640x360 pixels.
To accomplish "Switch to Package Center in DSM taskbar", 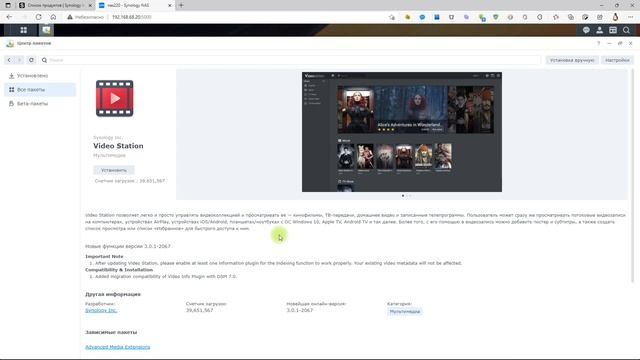I will point(46,30).
